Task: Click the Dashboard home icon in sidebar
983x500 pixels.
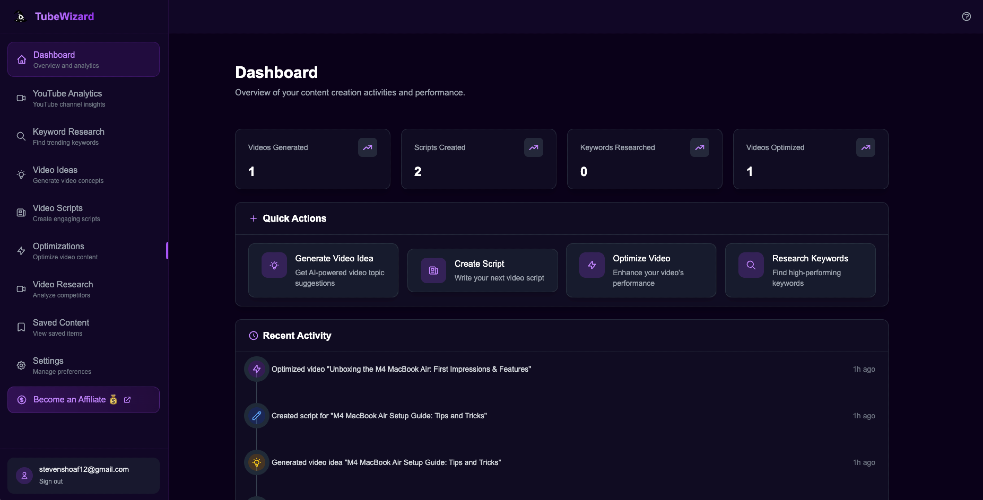Action: pos(21,60)
